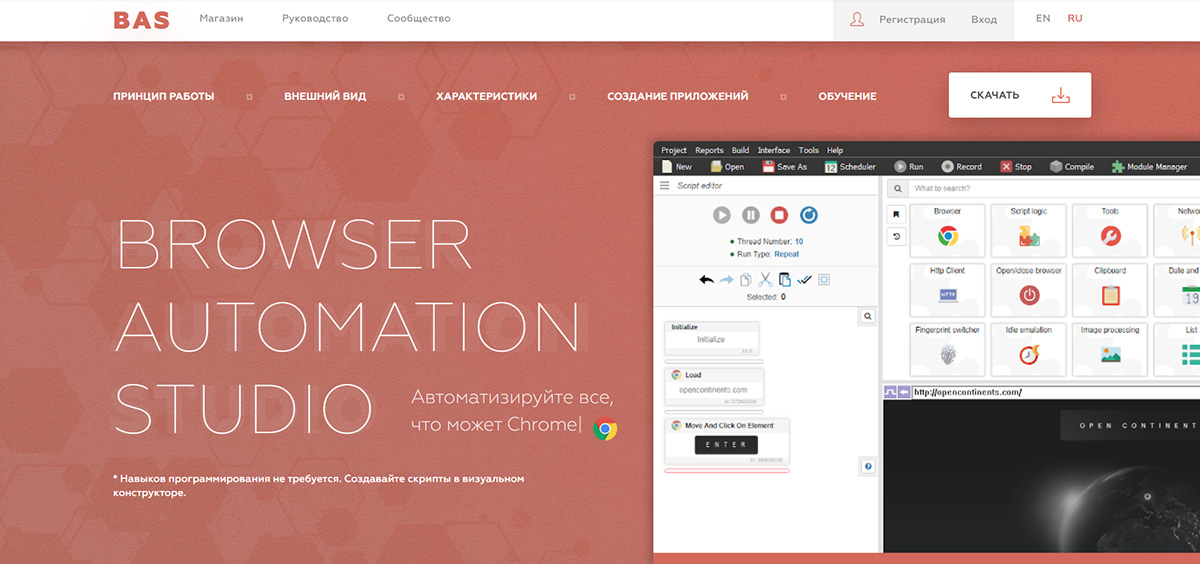Go to СОЗДАНИЕ ПРИЛОЖЕНИЙ section
Image resolution: width=1200 pixels, height=564 pixels.
(678, 97)
